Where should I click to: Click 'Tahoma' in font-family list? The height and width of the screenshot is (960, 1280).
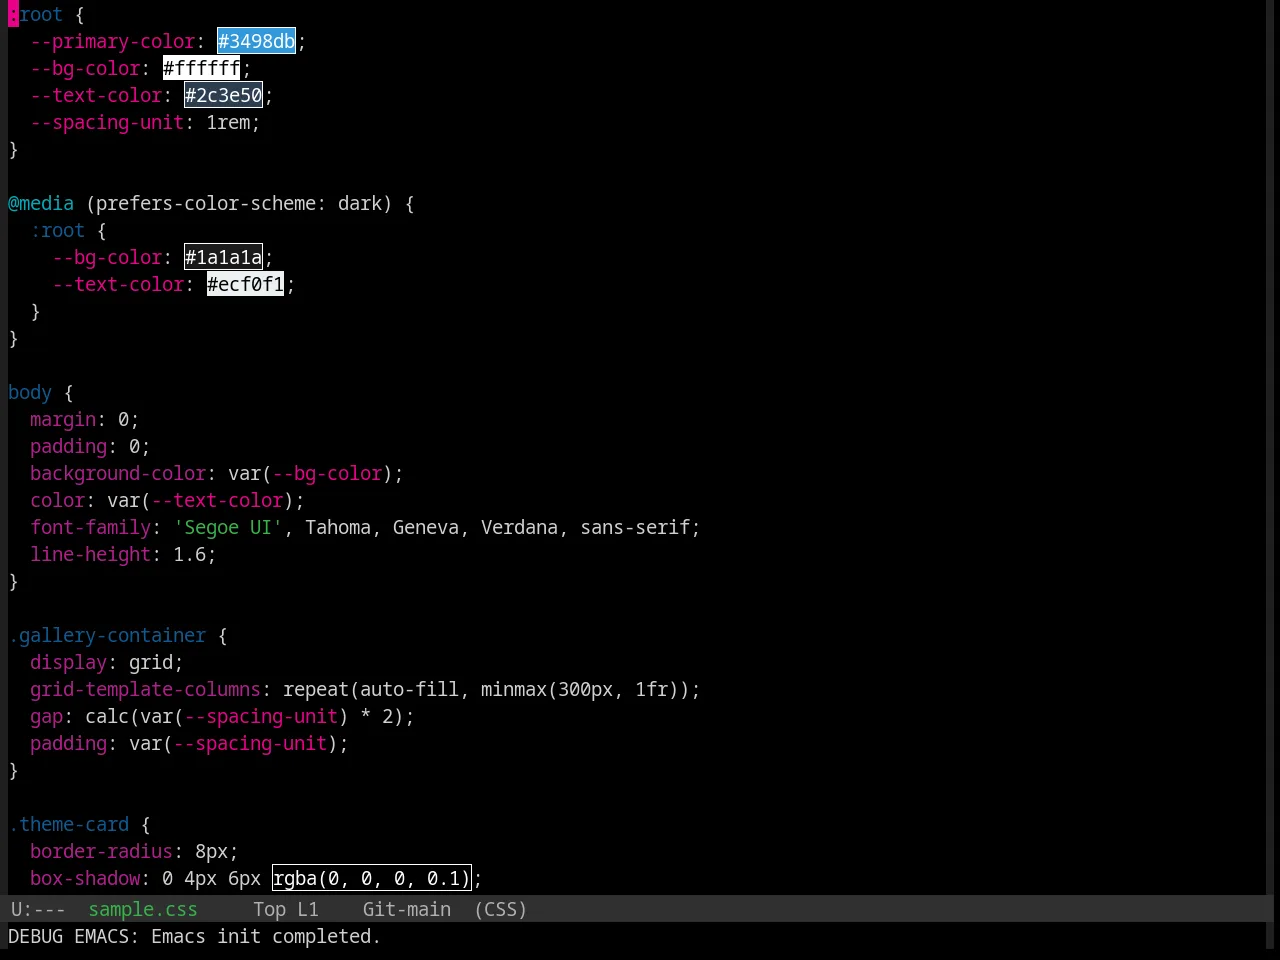338,527
